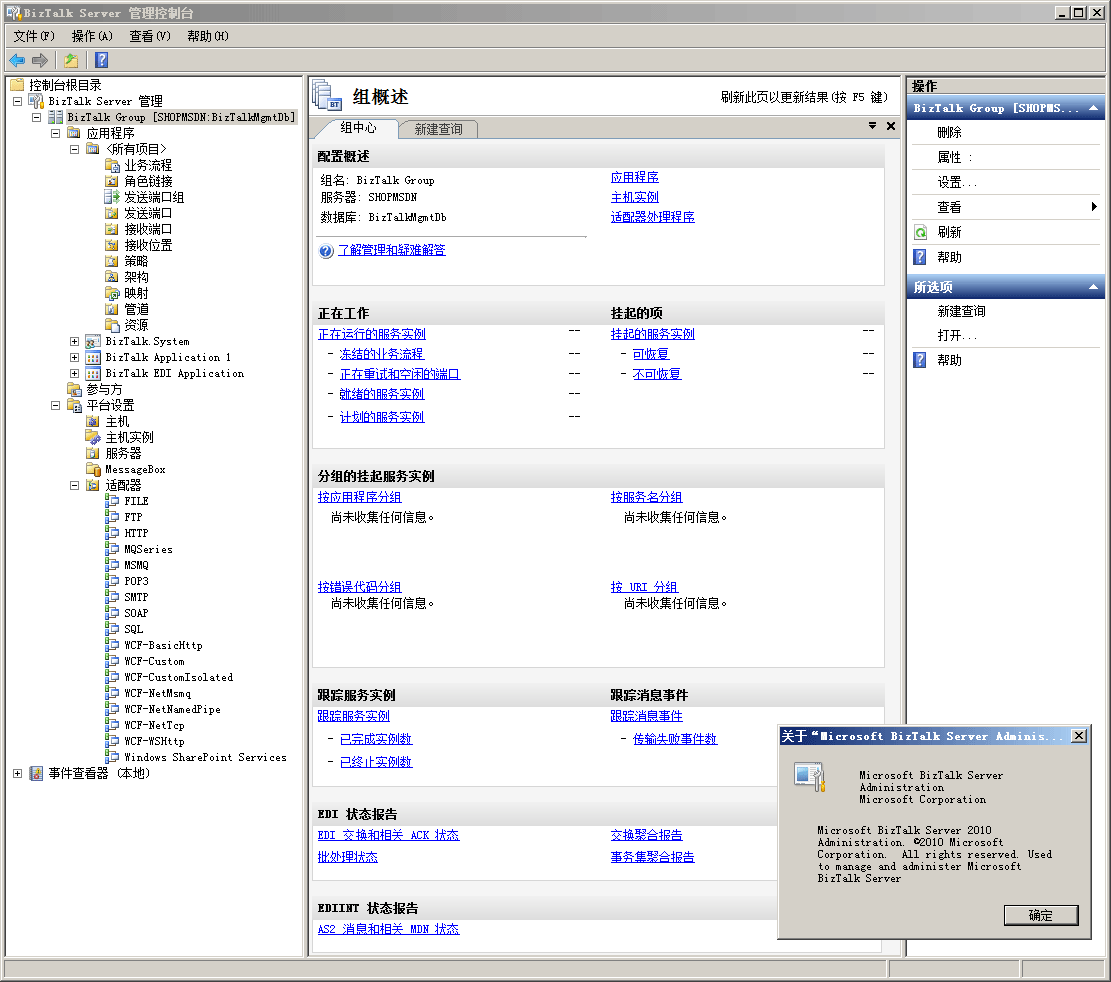Collapse the 平台设置 tree node
This screenshot has width=1111, height=982.
point(55,405)
